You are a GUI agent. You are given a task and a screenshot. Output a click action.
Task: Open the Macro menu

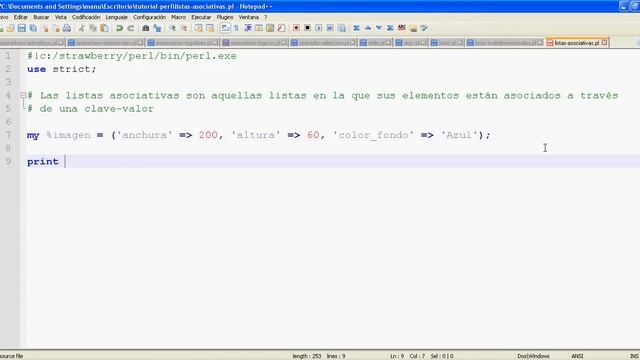(x=178, y=17)
